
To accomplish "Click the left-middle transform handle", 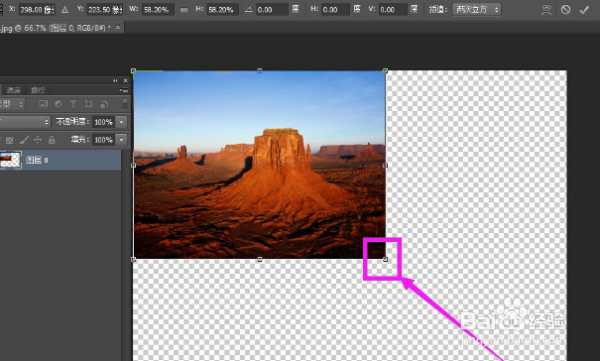I will (x=134, y=165).
